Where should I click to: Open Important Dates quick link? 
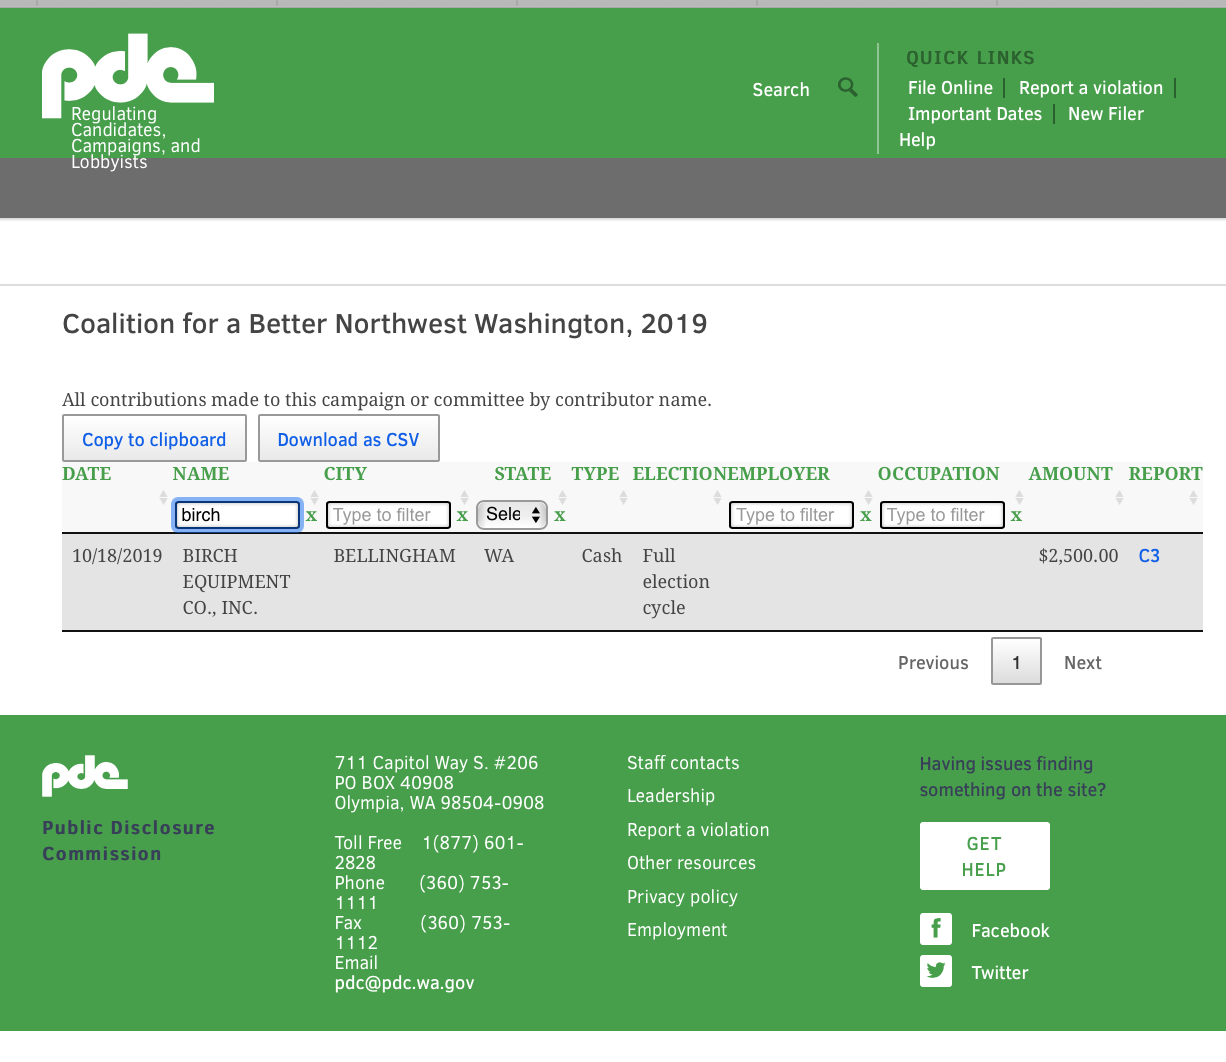[974, 114]
